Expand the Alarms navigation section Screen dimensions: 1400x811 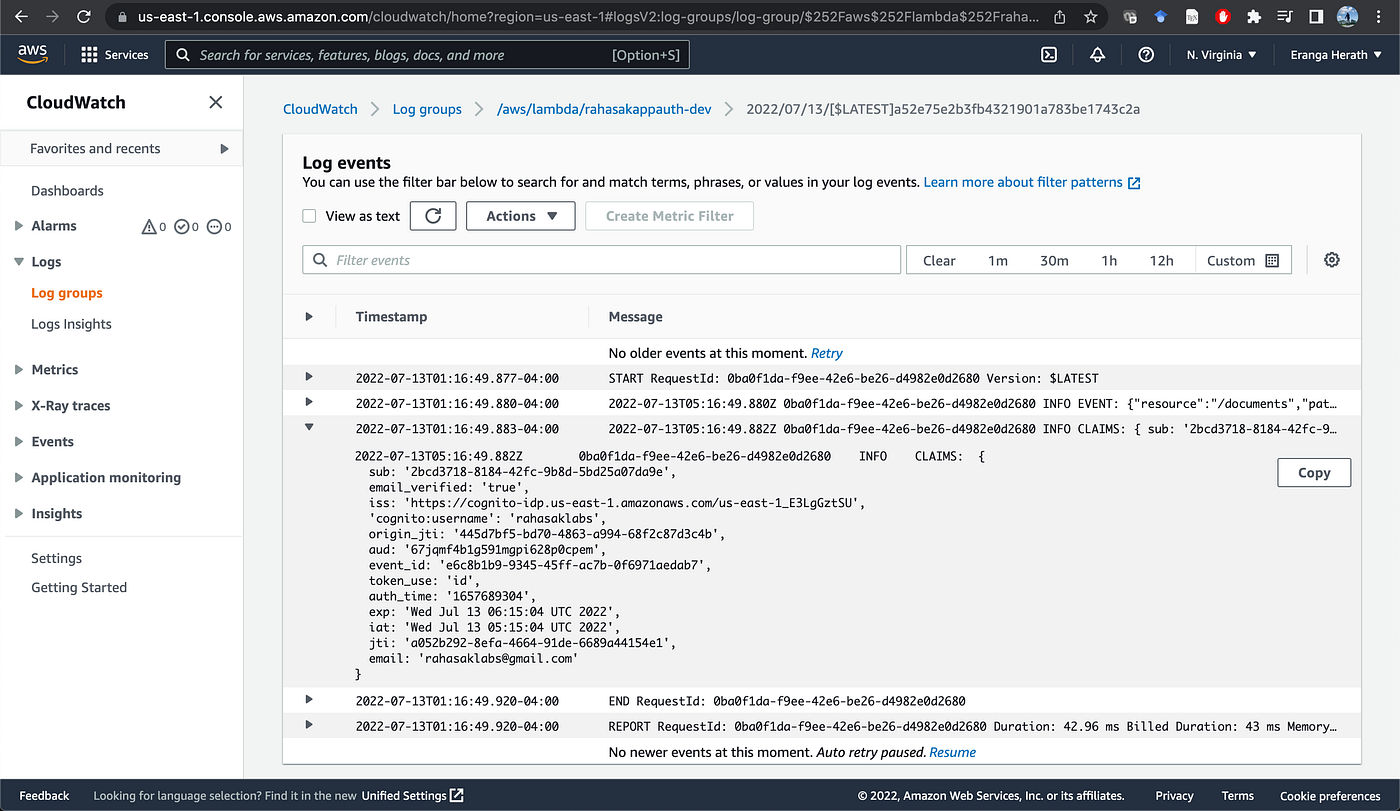(19, 226)
